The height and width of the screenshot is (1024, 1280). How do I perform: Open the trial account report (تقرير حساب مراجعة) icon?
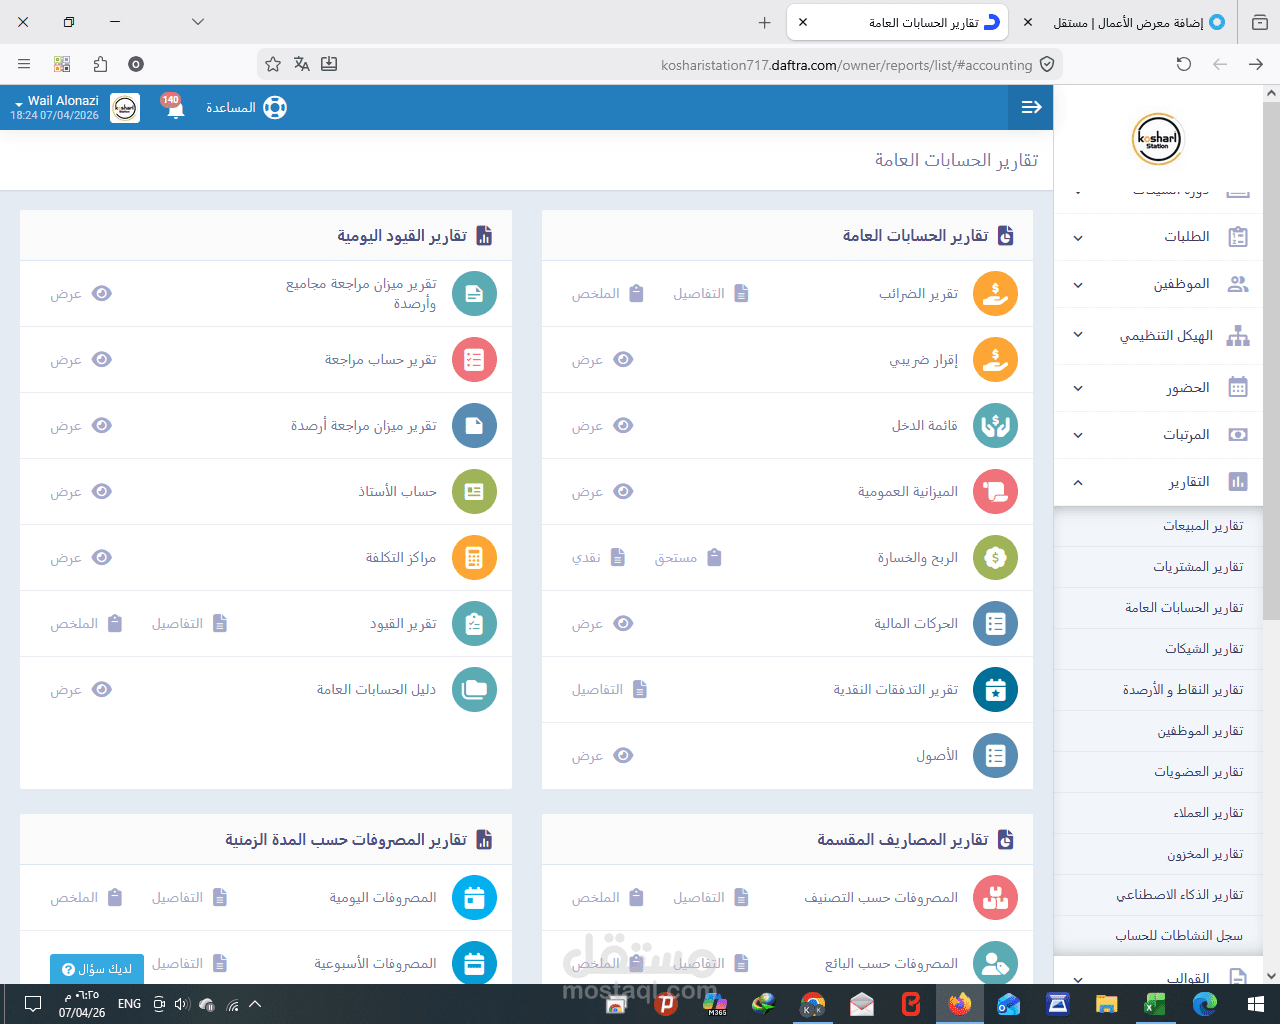(474, 360)
